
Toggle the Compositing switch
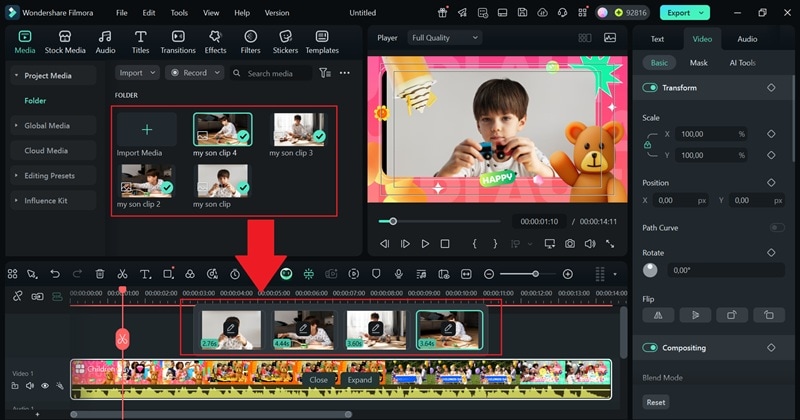[x=650, y=348]
